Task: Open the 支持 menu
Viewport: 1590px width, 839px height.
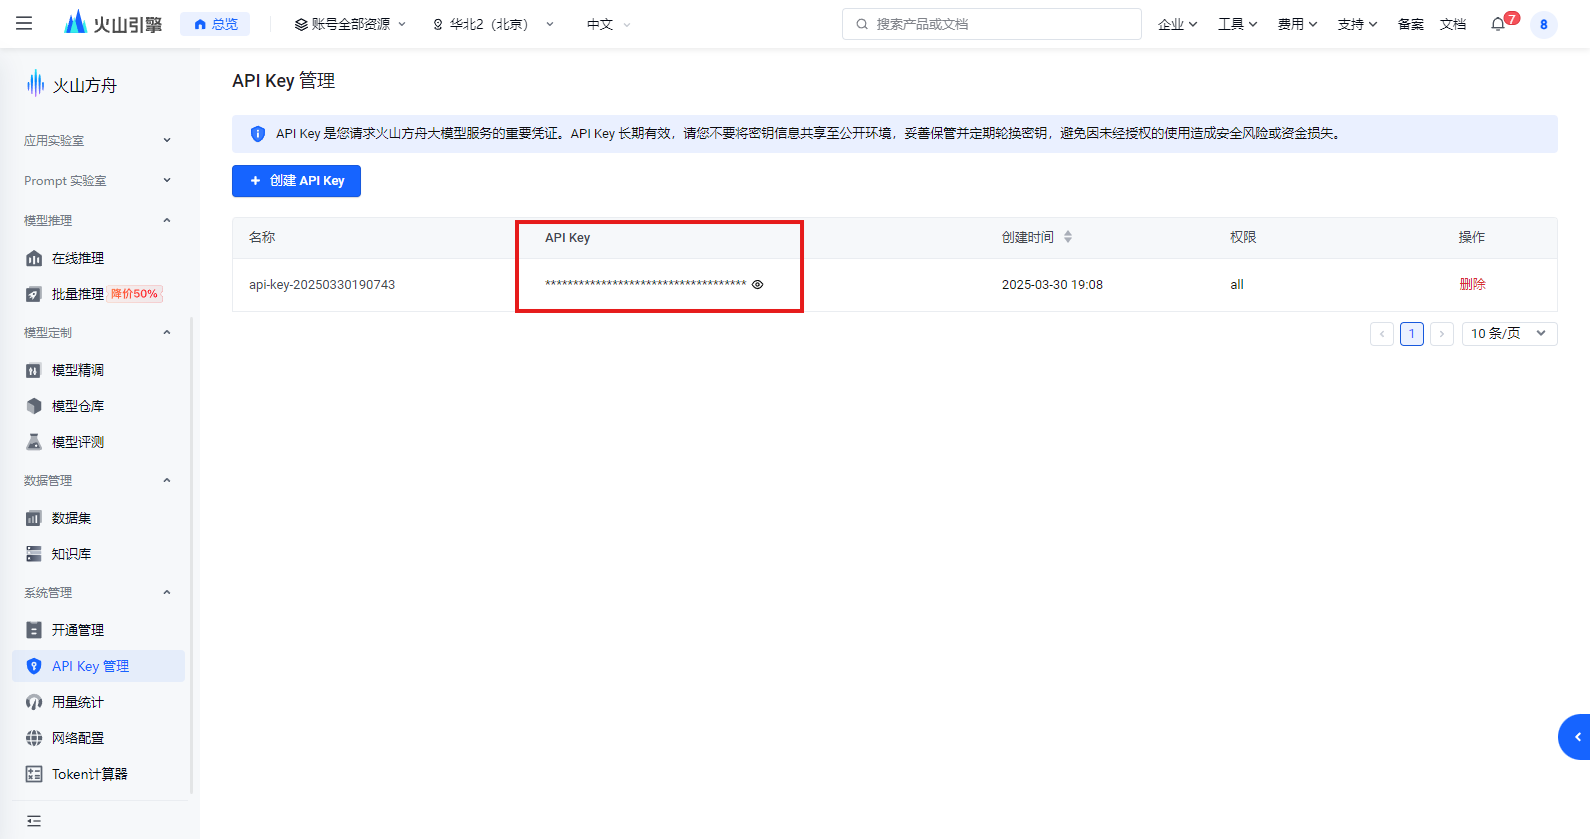Action: tap(1357, 24)
